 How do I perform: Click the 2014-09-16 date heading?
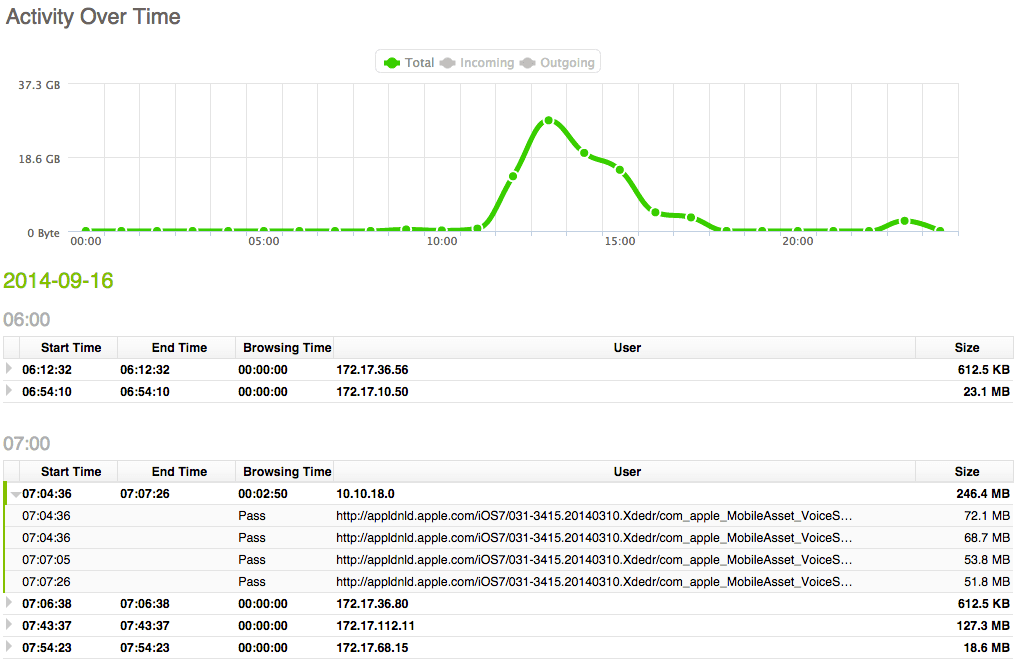[x=58, y=281]
